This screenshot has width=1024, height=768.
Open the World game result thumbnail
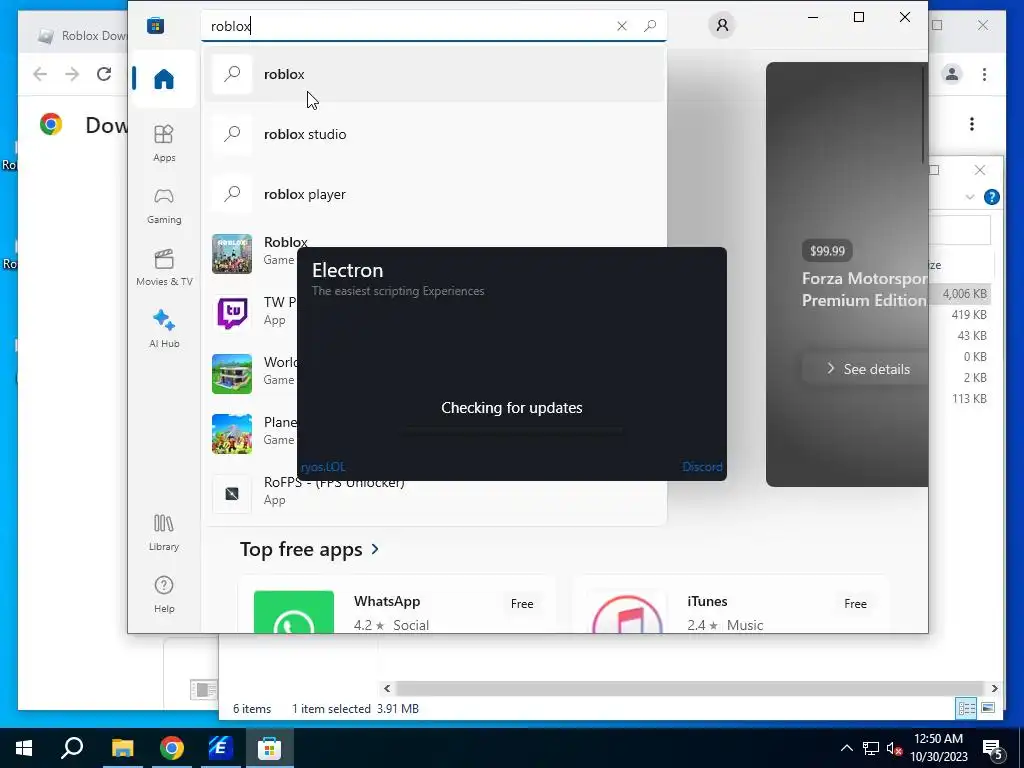tap(232, 374)
